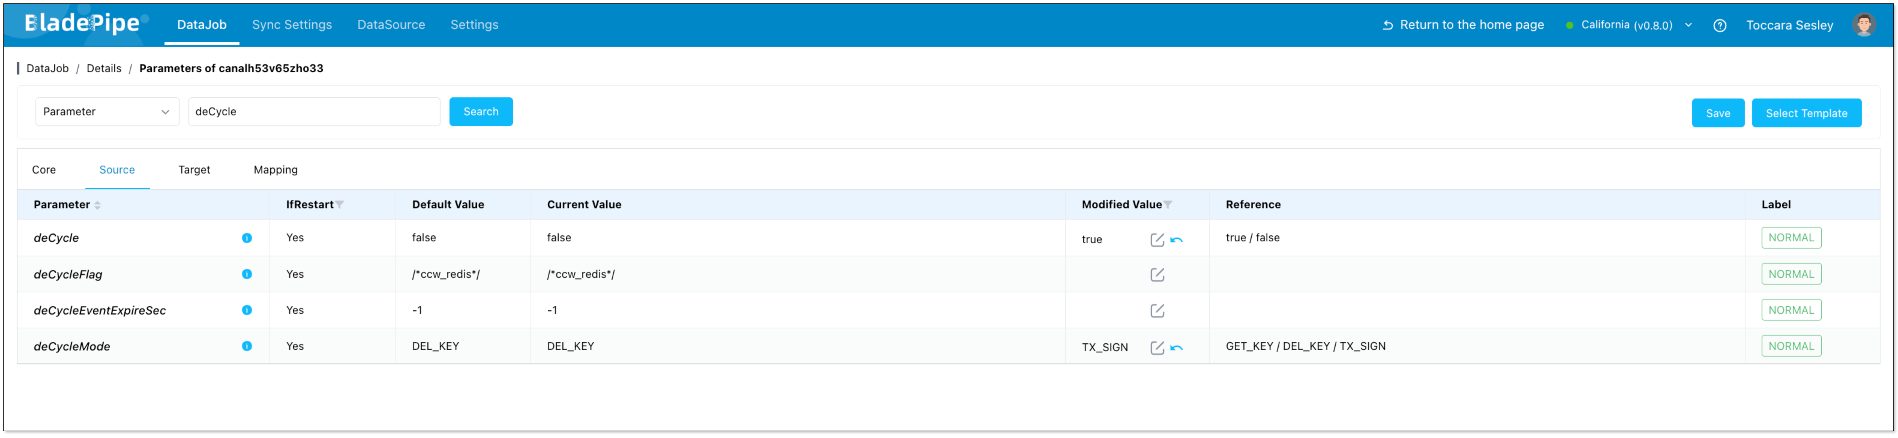Undo the deCycleMode TX_SIGN modification
1898x438 pixels.
(x=1177, y=348)
